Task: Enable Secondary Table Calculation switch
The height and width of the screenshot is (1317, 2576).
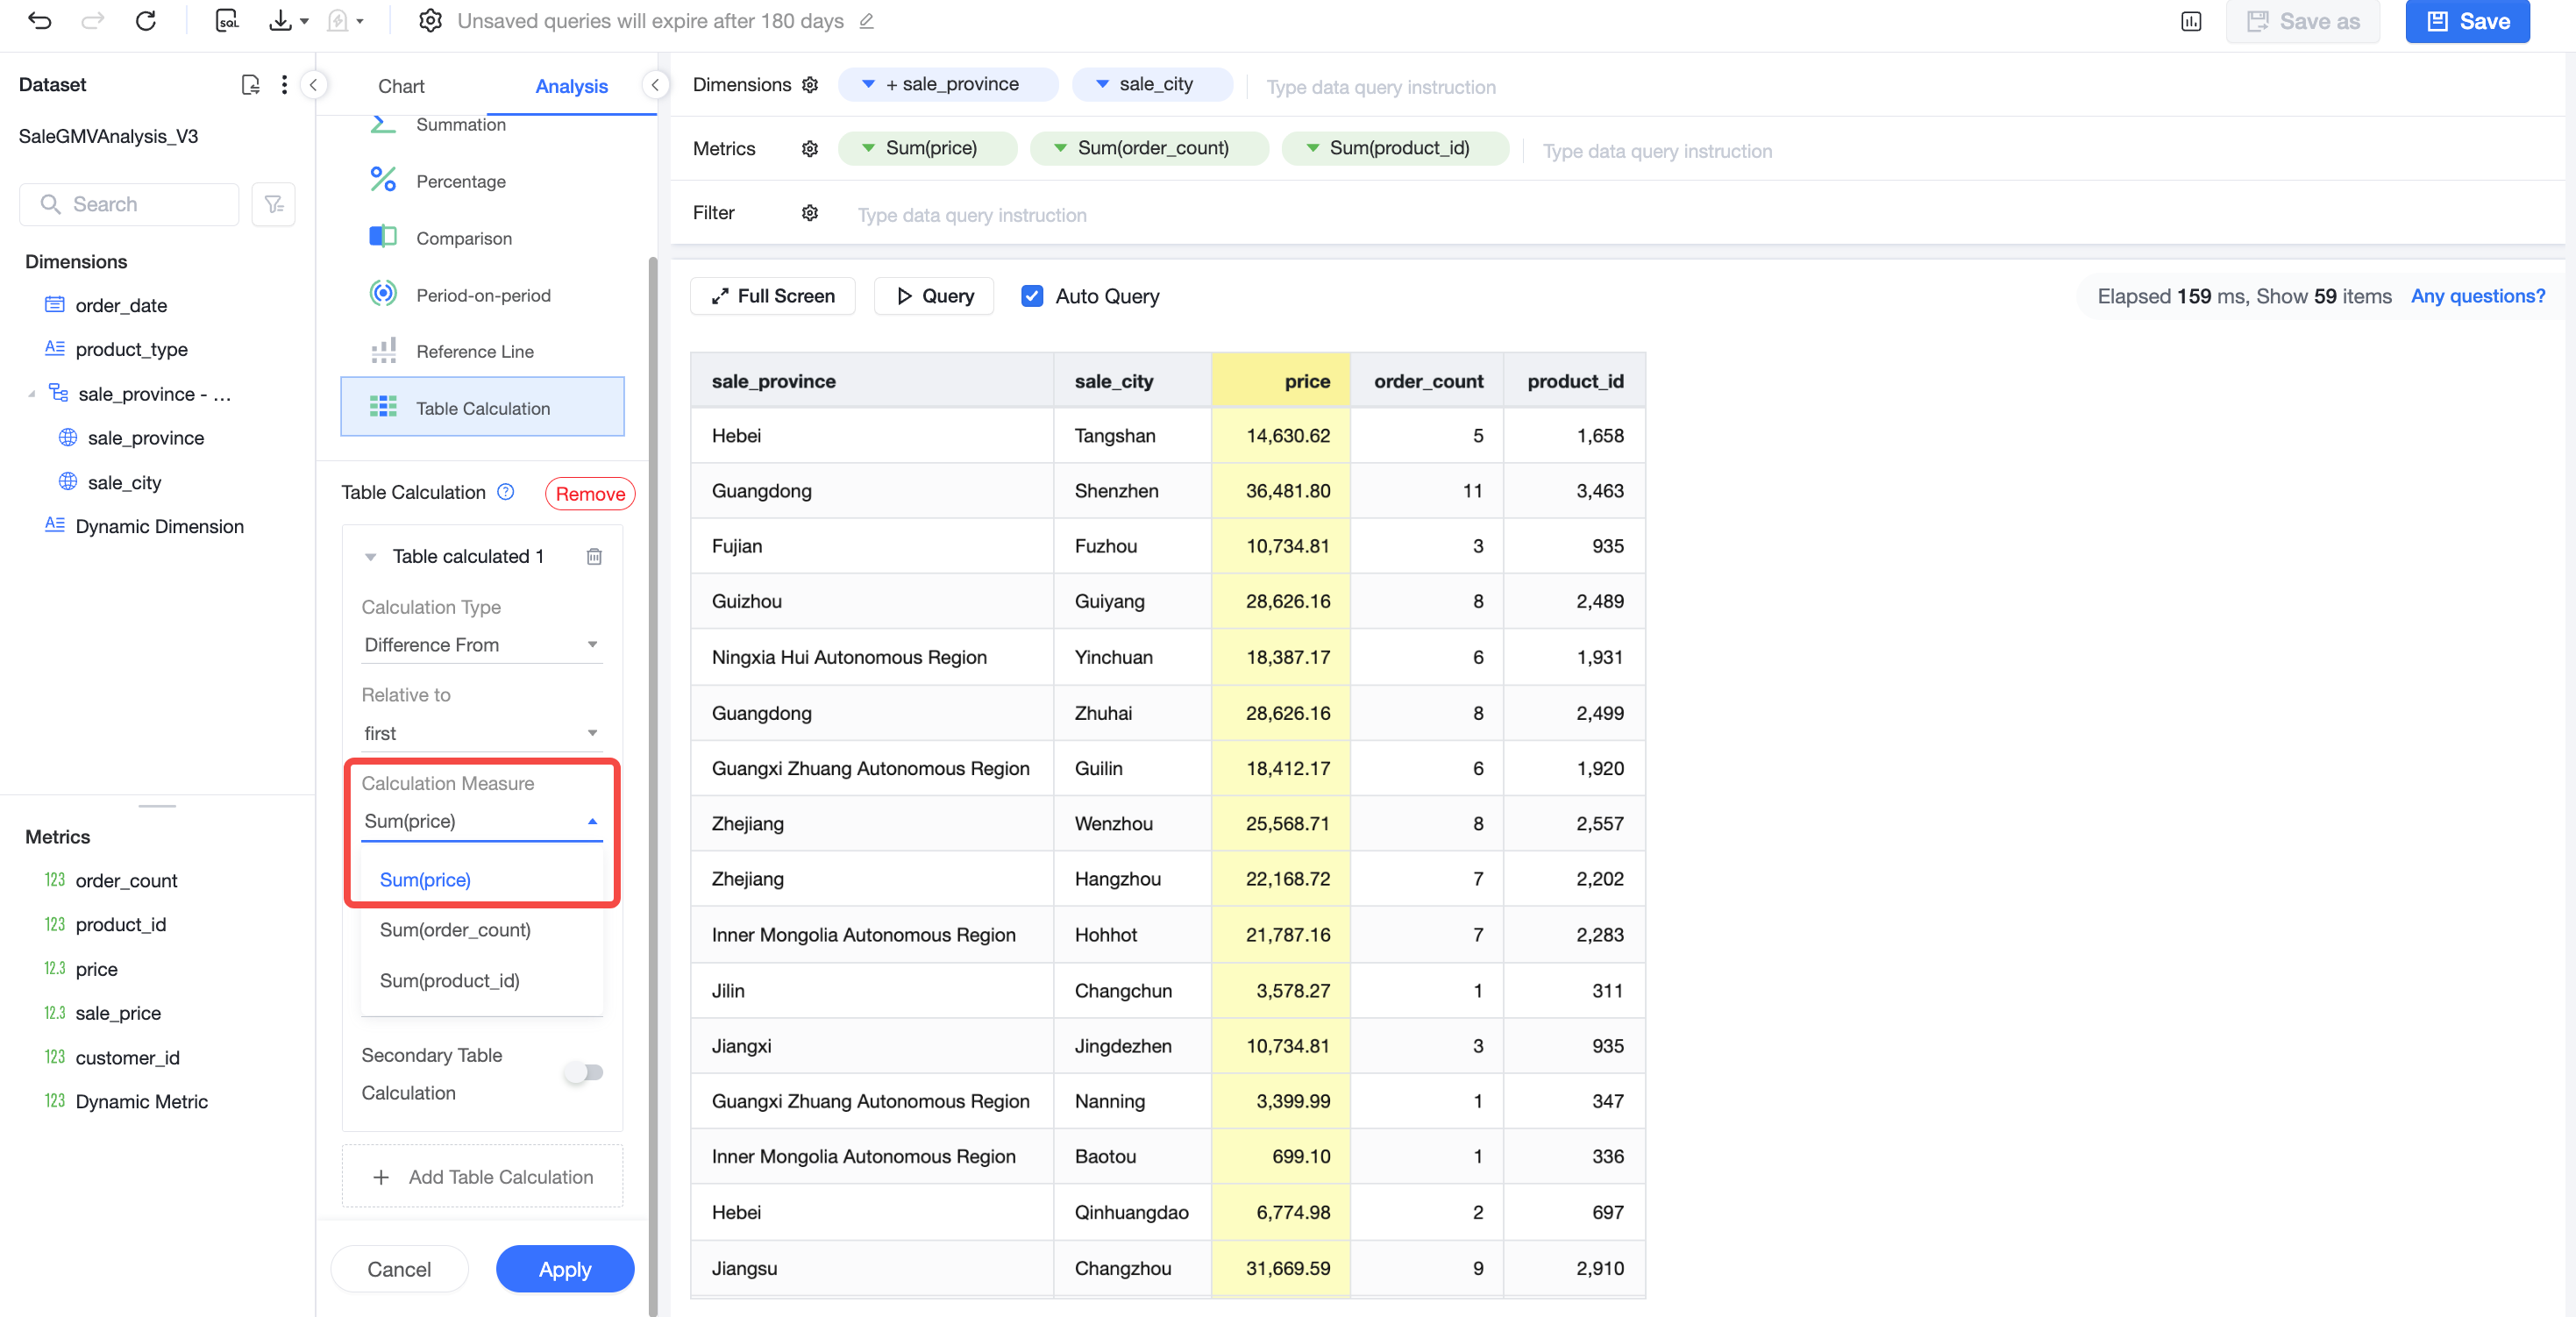Action: 584,1073
